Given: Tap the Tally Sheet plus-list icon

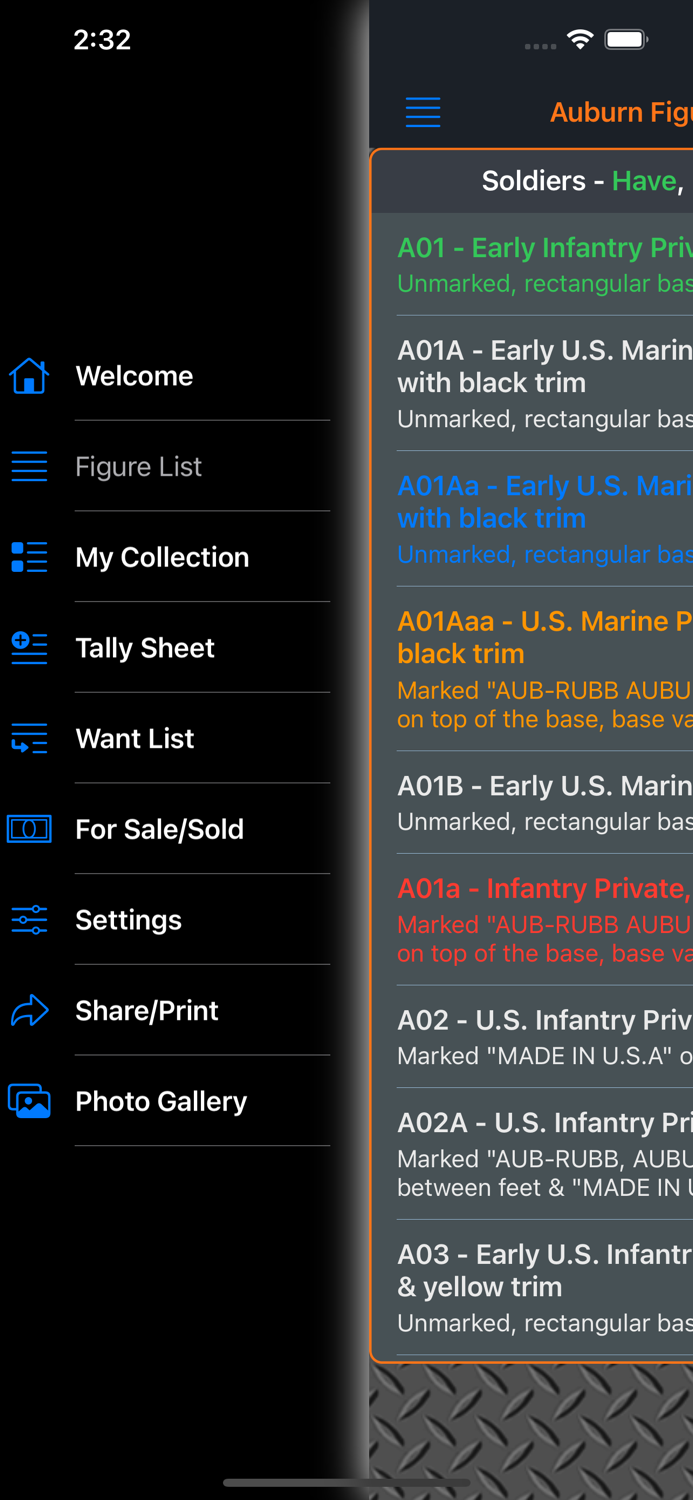Looking at the screenshot, I should (x=29, y=648).
